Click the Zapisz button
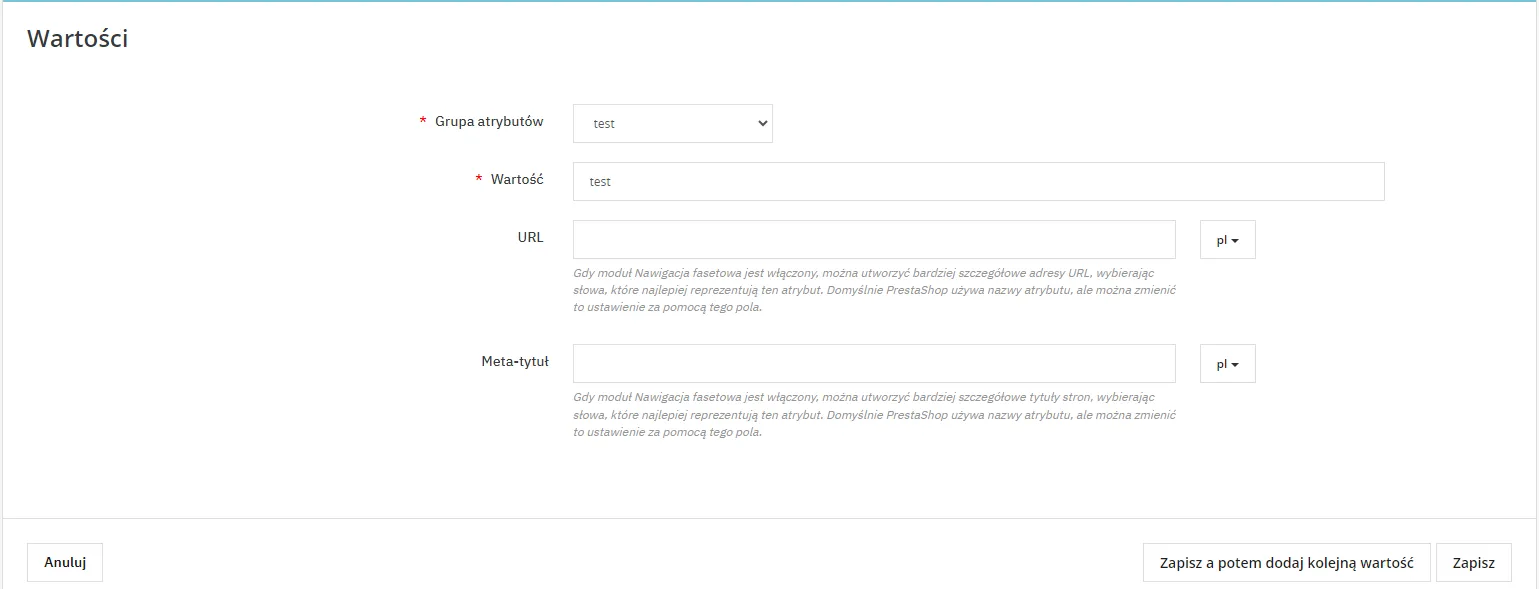1539x589 pixels. tap(1473, 563)
